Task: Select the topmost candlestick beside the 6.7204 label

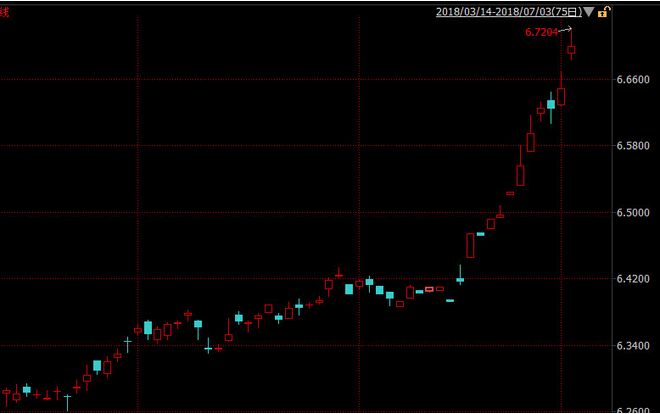Action: coord(571,50)
